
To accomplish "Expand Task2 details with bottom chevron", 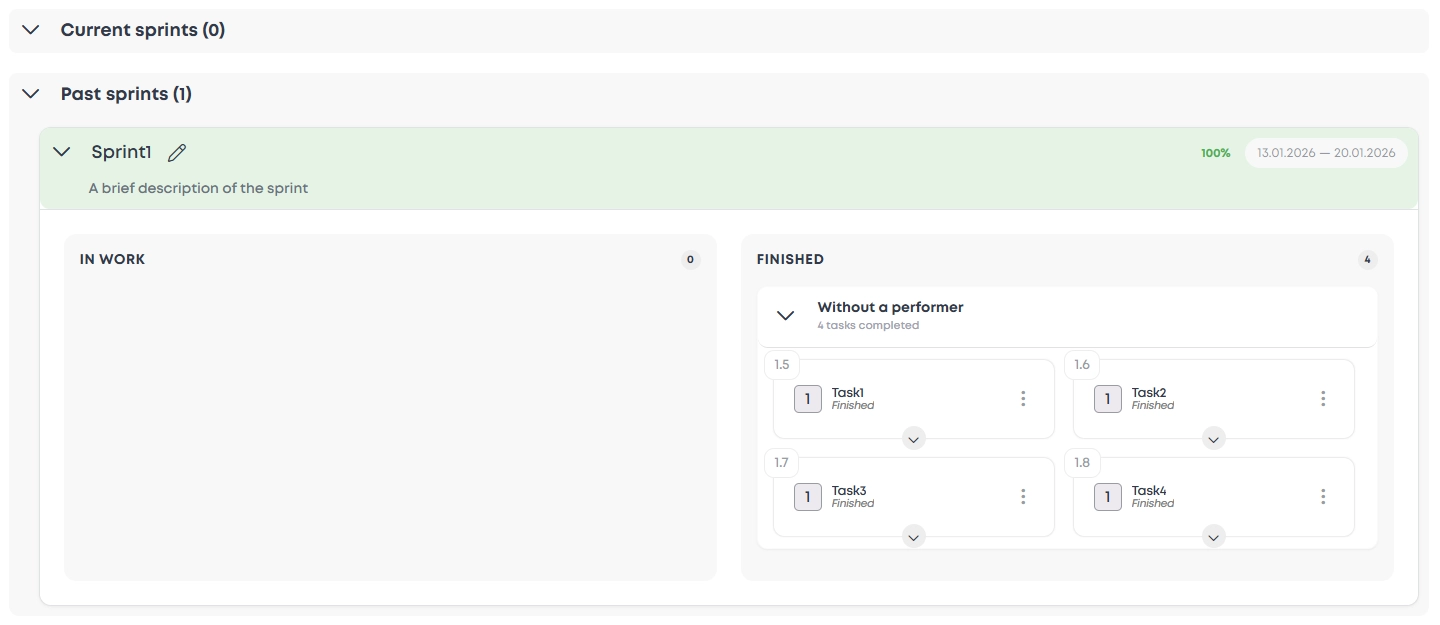I will click(x=1213, y=439).
